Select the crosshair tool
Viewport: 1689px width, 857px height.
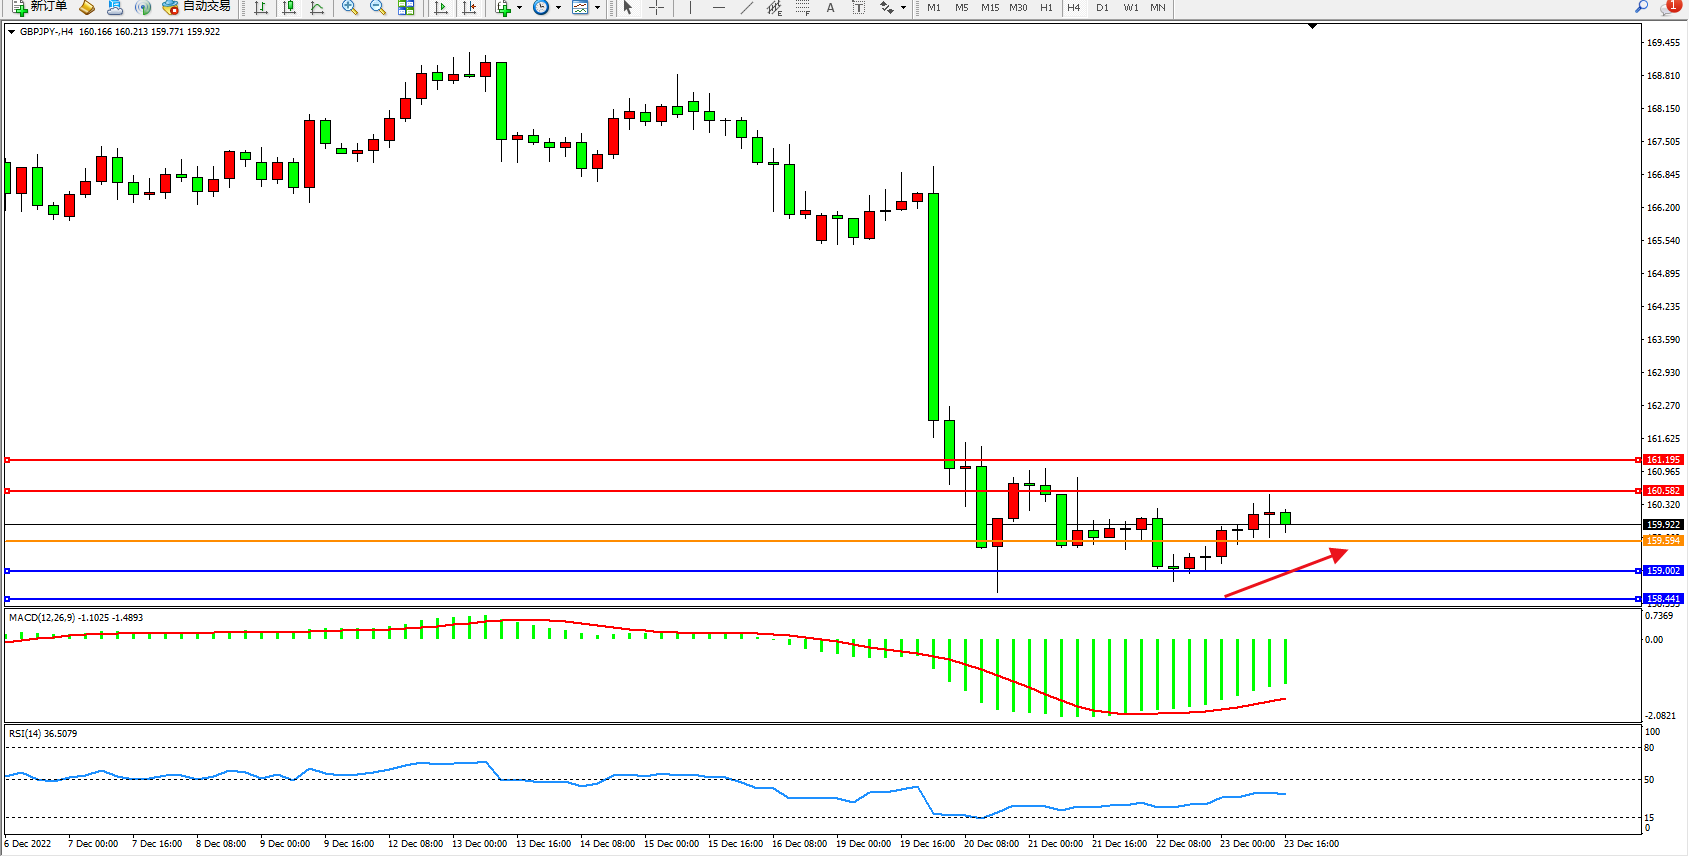(x=656, y=8)
